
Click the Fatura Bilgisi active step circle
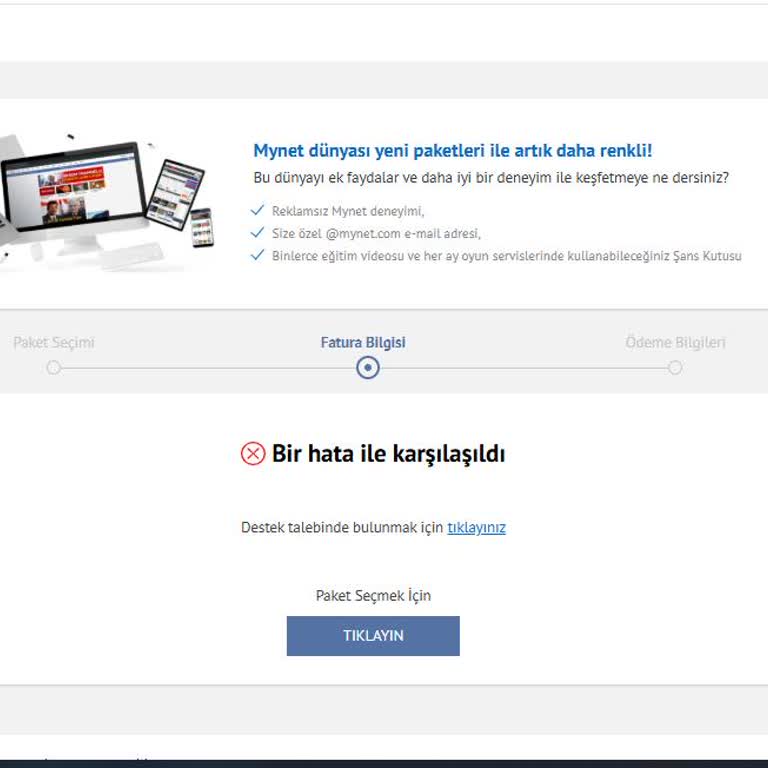[x=368, y=367]
